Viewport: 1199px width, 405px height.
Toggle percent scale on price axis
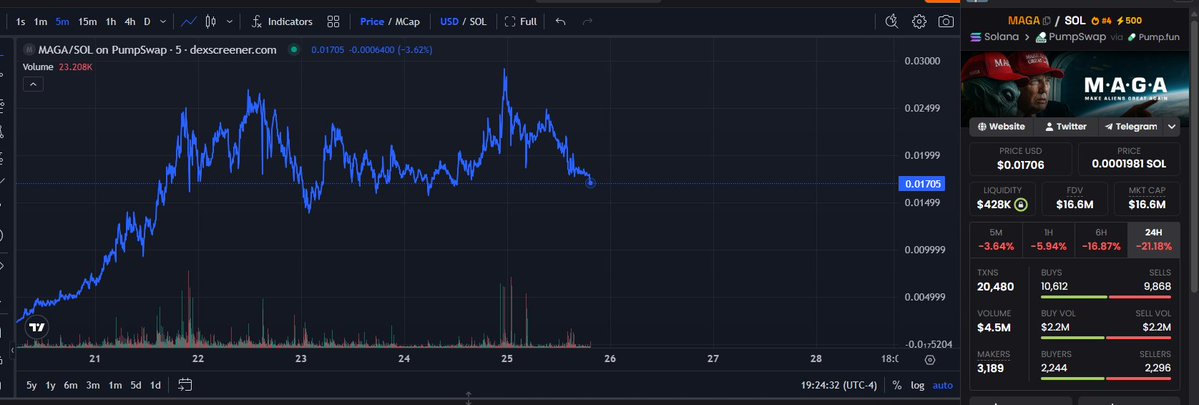coord(896,385)
